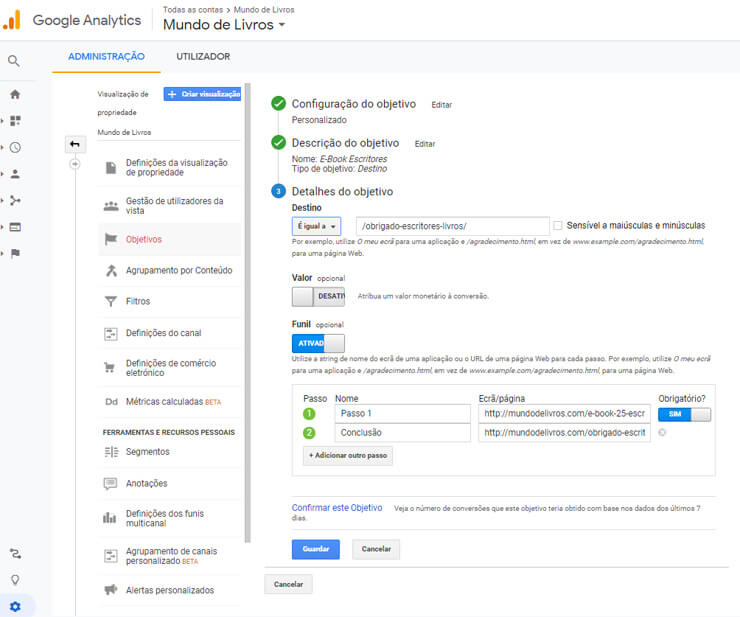Open Admin gear icon
Image resolution: width=740 pixels, height=617 pixels.
click(x=15, y=606)
